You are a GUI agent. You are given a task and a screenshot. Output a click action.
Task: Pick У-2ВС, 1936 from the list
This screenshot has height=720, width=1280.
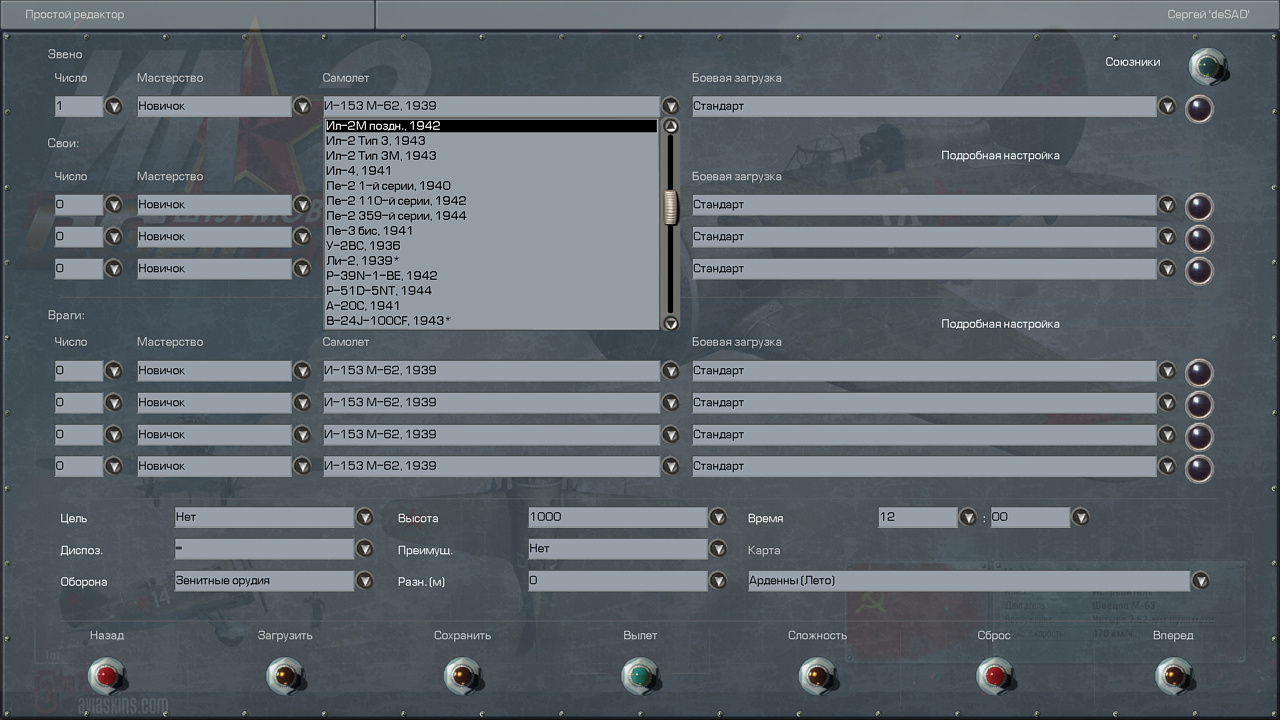point(491,246)
